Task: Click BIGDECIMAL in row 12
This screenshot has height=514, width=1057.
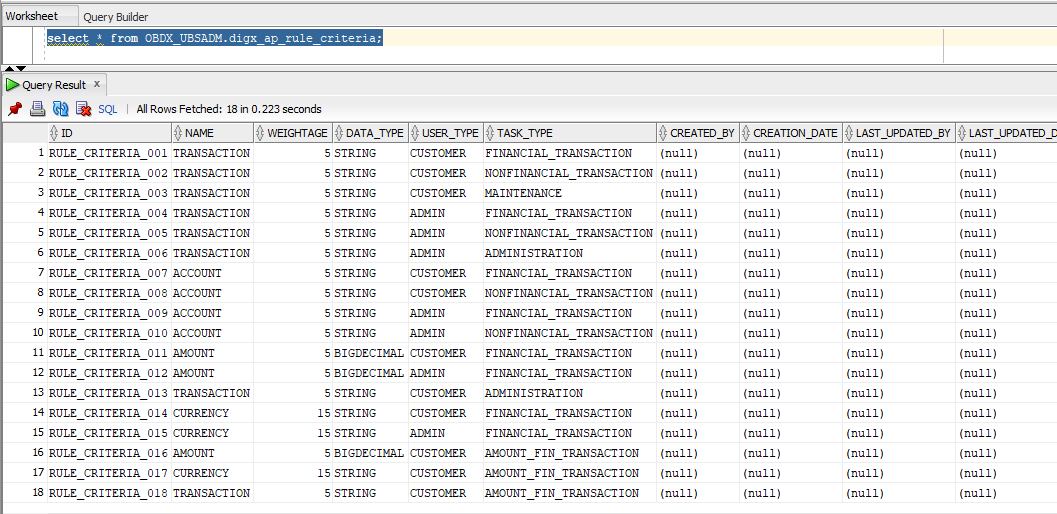Action: coord(369,373)
